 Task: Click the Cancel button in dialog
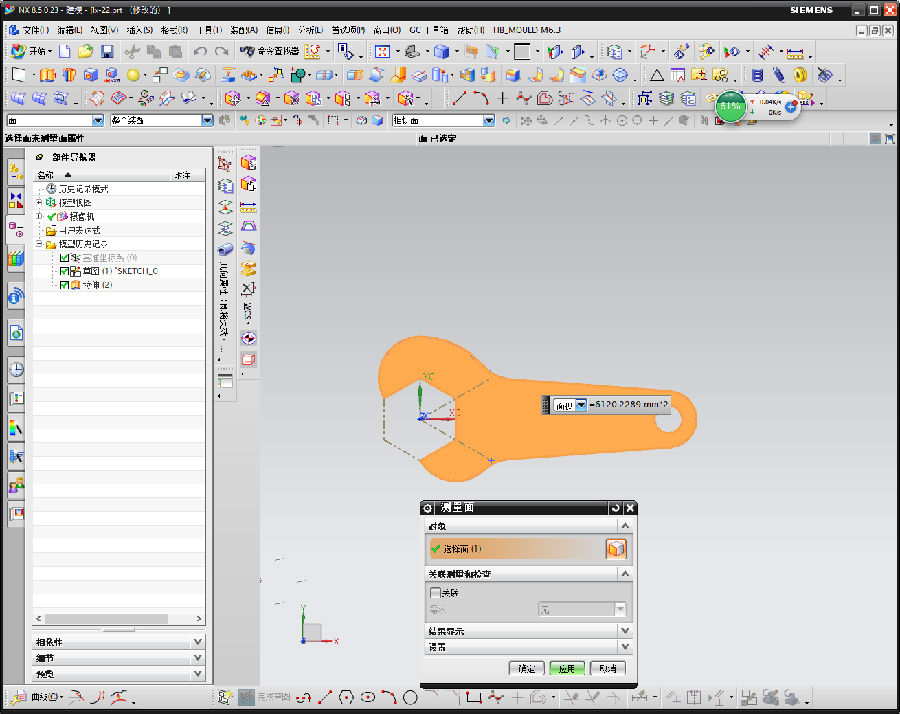[607, 668]
